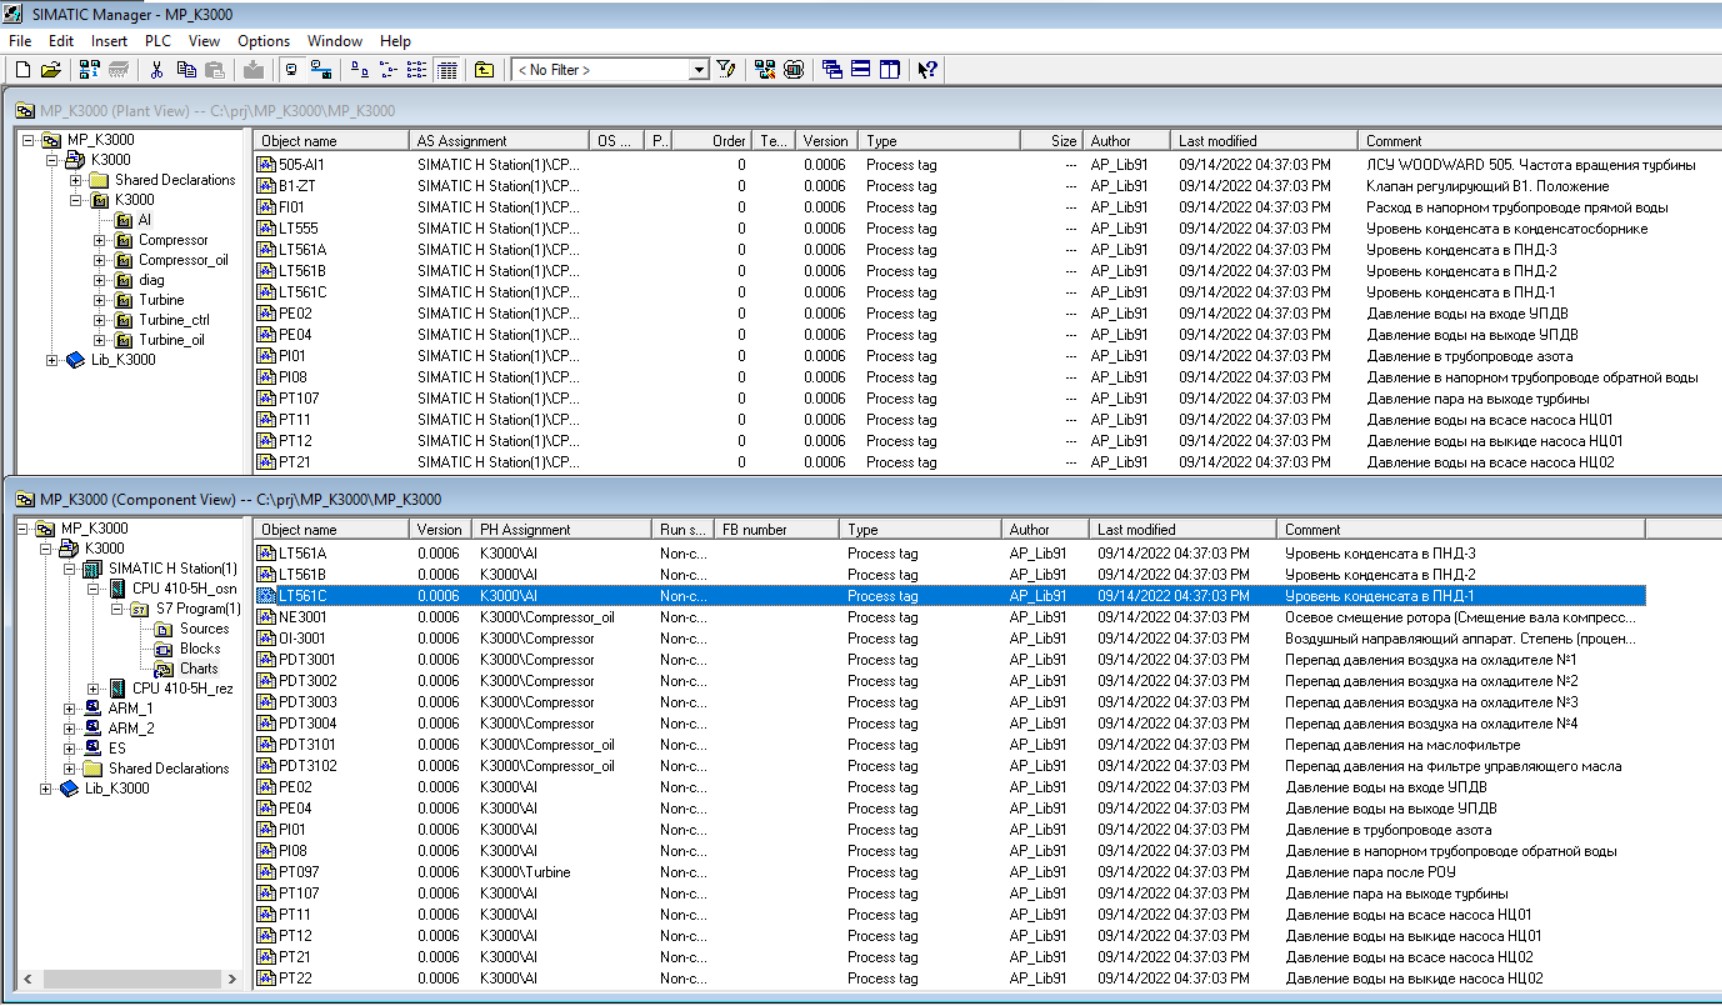Expand CPU 410-5H_rez in Component View
This screenshot has height=1006, width=1722.
(93, 688)
